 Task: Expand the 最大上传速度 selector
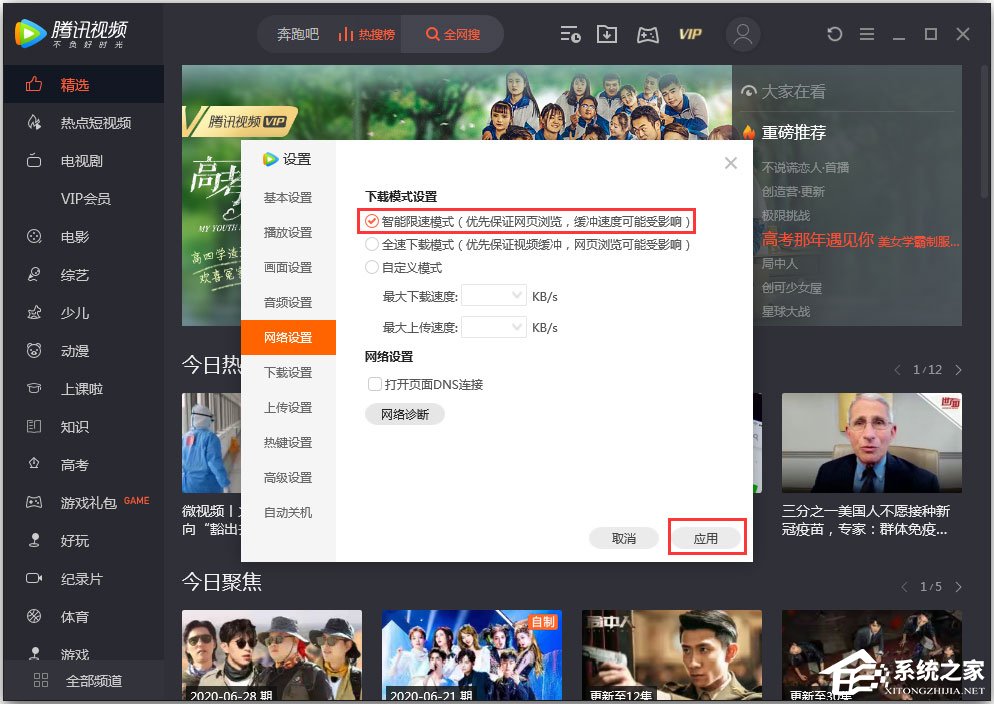494,326
